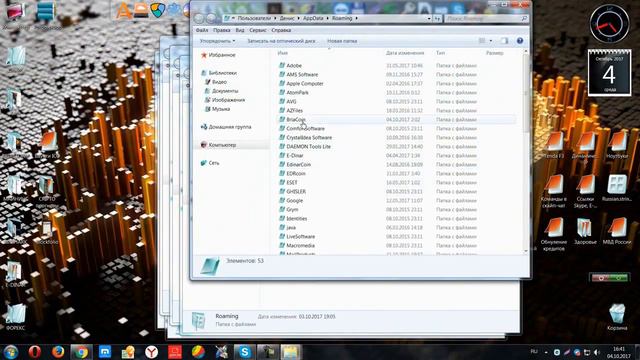Open the Здоровье desktop folder
Image resolution: width=640 pixels, height=360 pixels.
pyautogui.click(x=585, y=231)
